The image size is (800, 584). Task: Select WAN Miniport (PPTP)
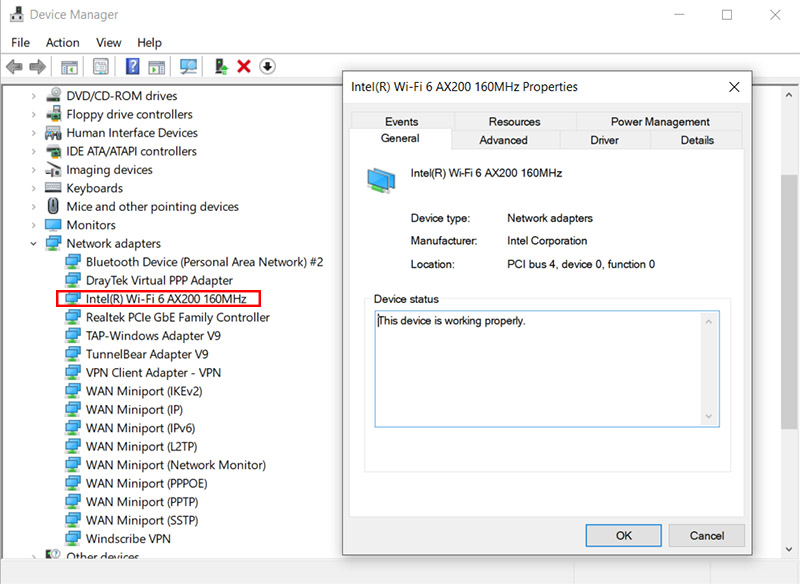142,501
